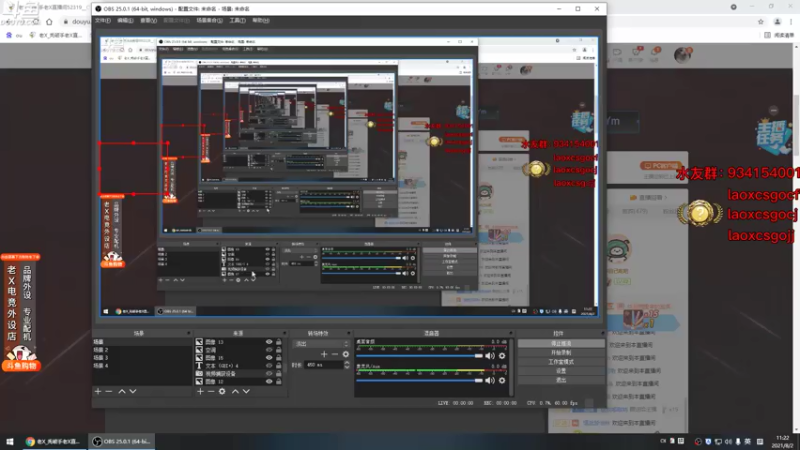Remove the transition with the minus icon
Viewport: 800px width, 450px height.
[335, 354]
